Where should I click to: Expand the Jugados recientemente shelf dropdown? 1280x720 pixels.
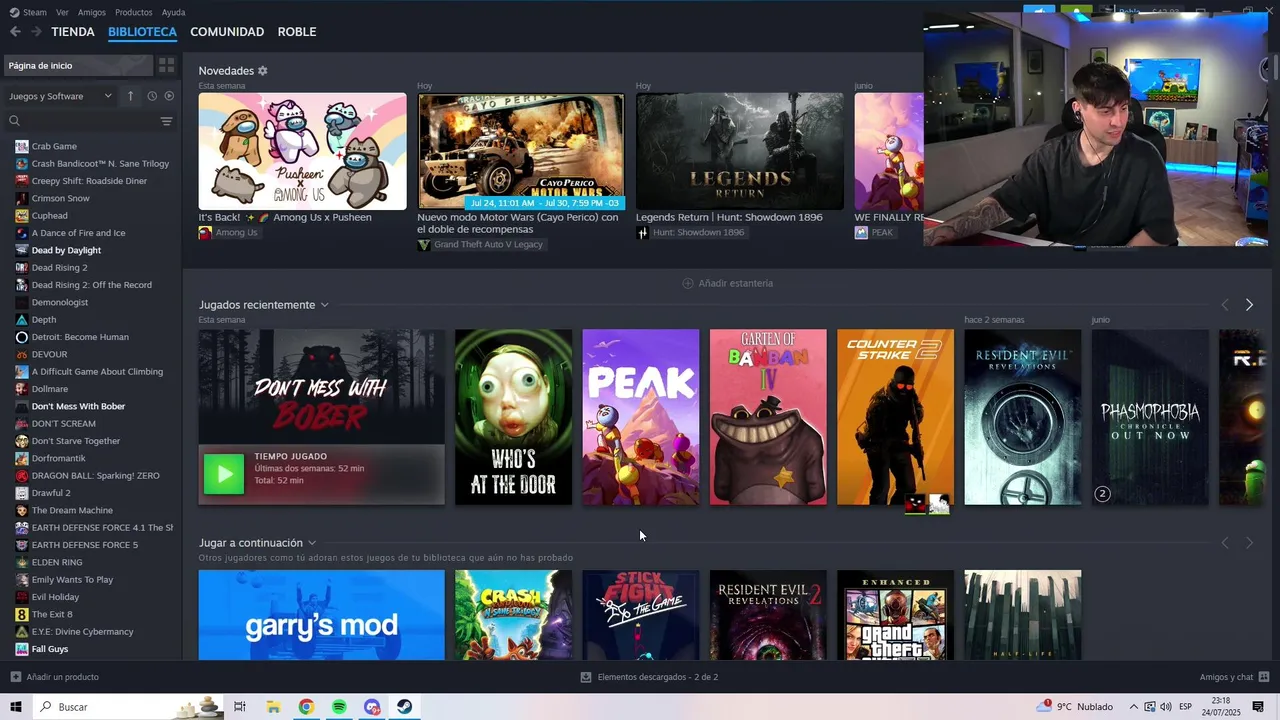click(324, 305)
